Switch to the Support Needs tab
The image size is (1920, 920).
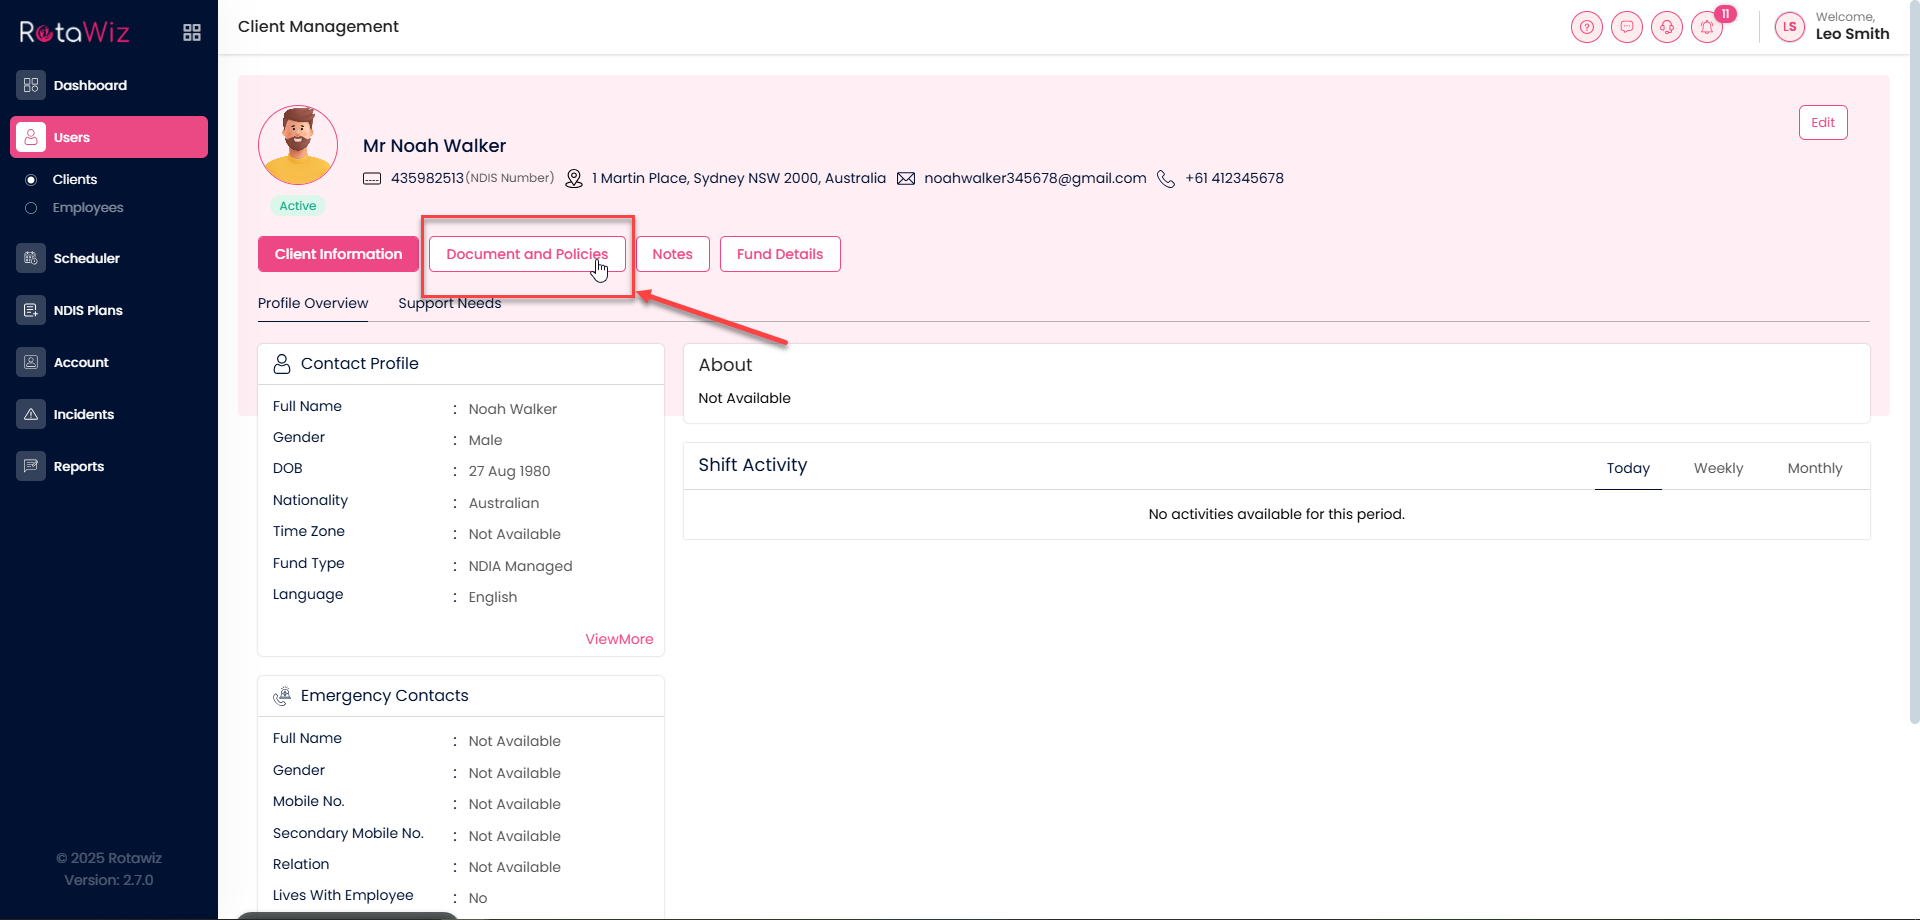pyautogui.click(x=449, y=303)
